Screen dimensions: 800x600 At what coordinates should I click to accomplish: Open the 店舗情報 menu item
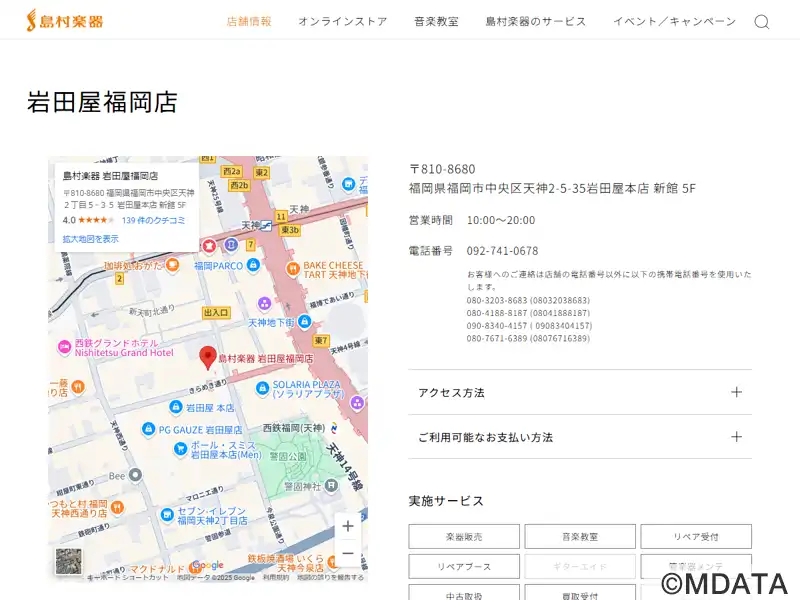tap(249, 21)
